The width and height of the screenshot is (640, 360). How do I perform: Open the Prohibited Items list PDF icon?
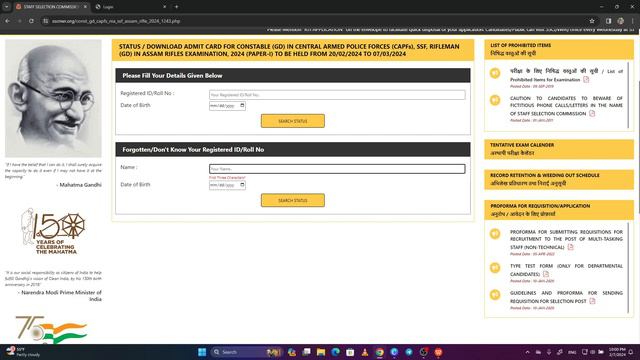point(586,79)
